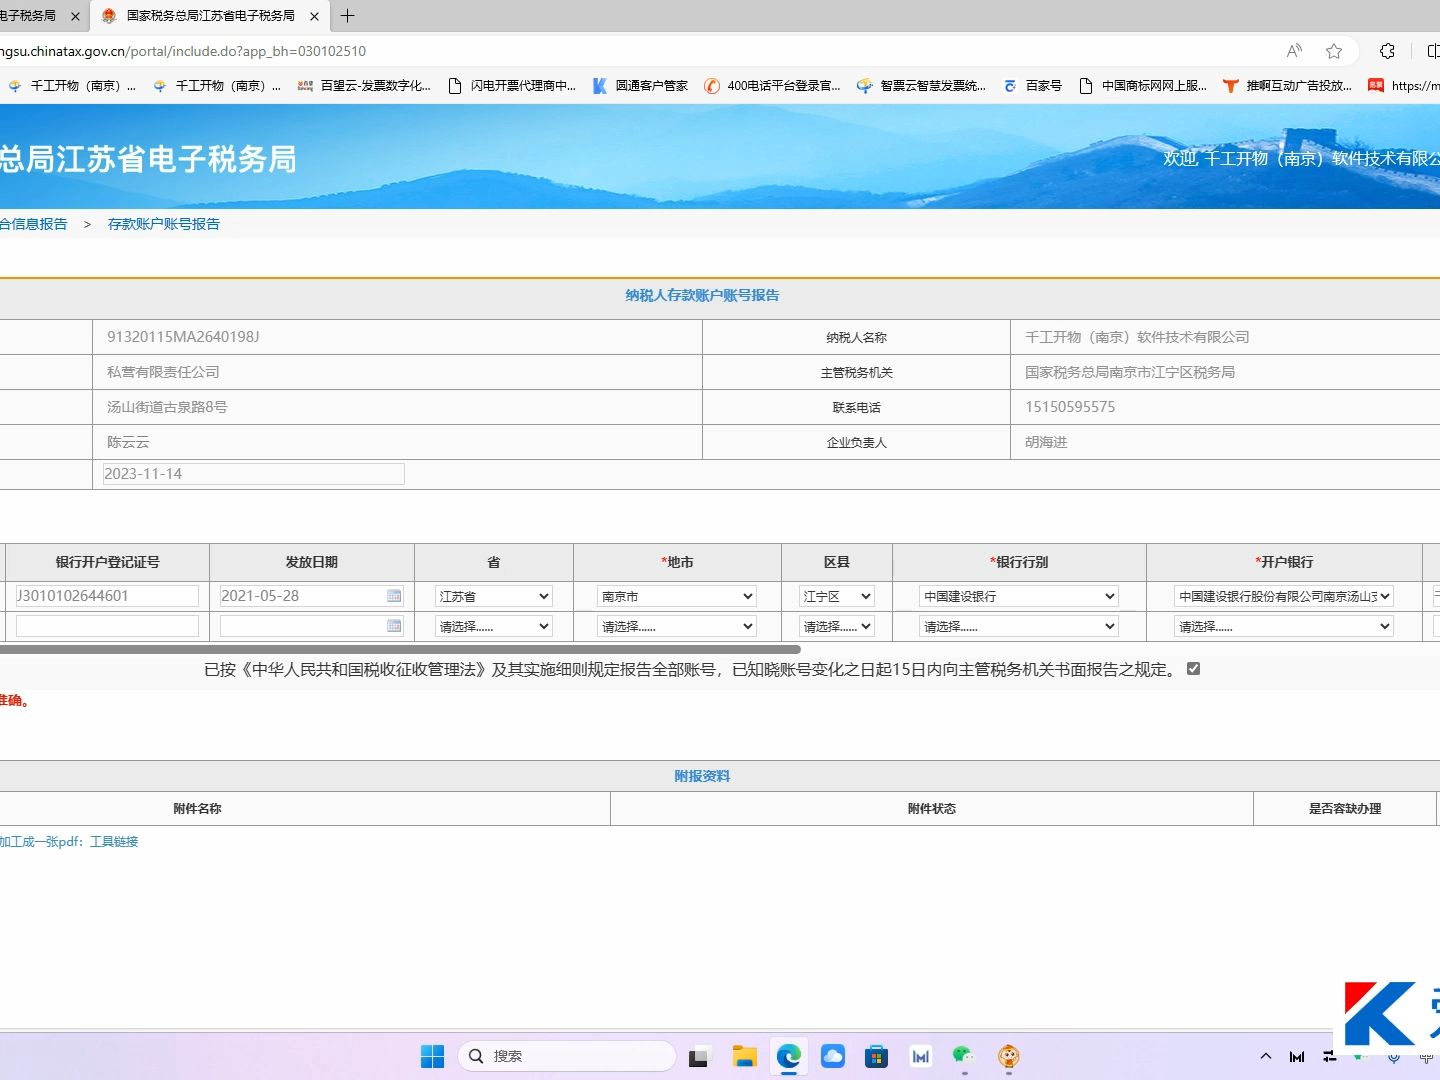This screenshot has width=1440, height=1080.
Task: Click empty issue date field in second row
Action: 302,626
